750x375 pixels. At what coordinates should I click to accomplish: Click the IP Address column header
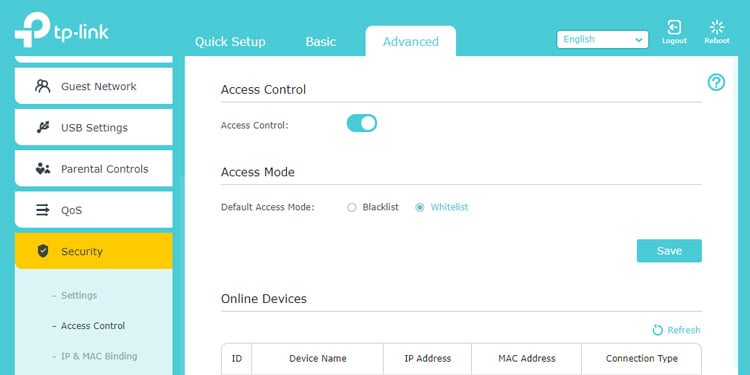point(427,358)
